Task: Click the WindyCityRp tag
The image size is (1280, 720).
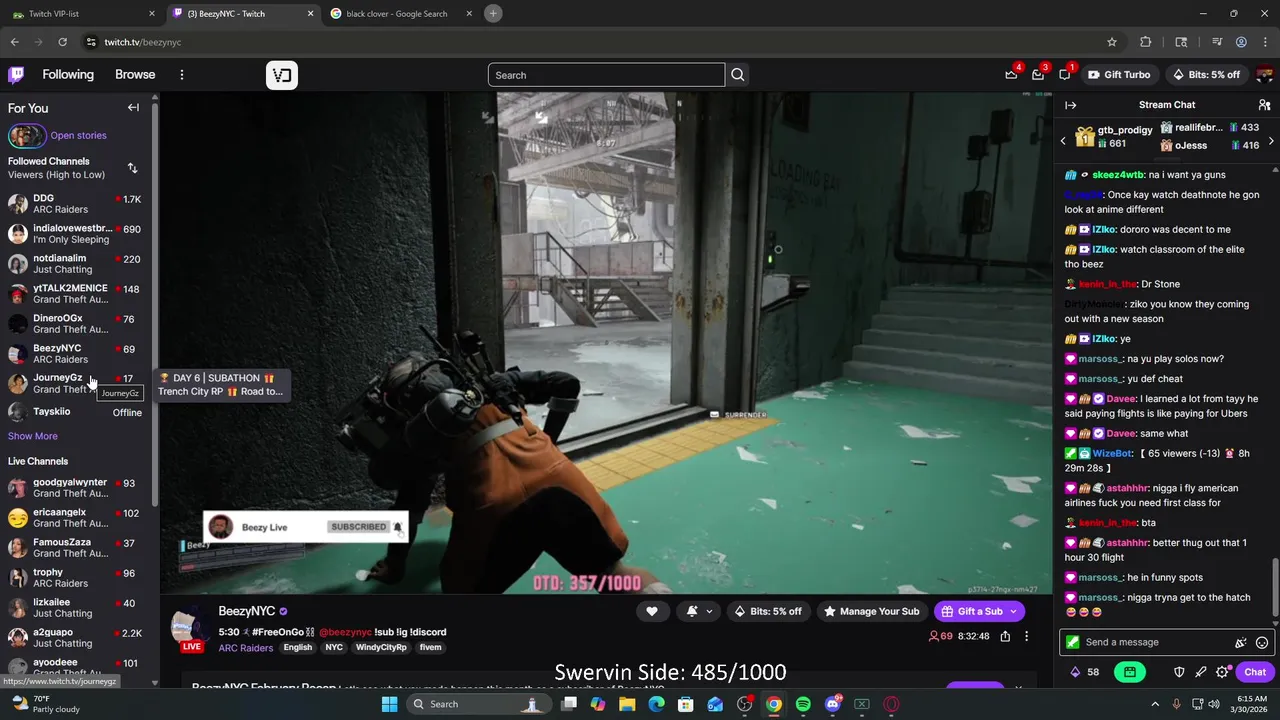Action: [x=381, y=647]
